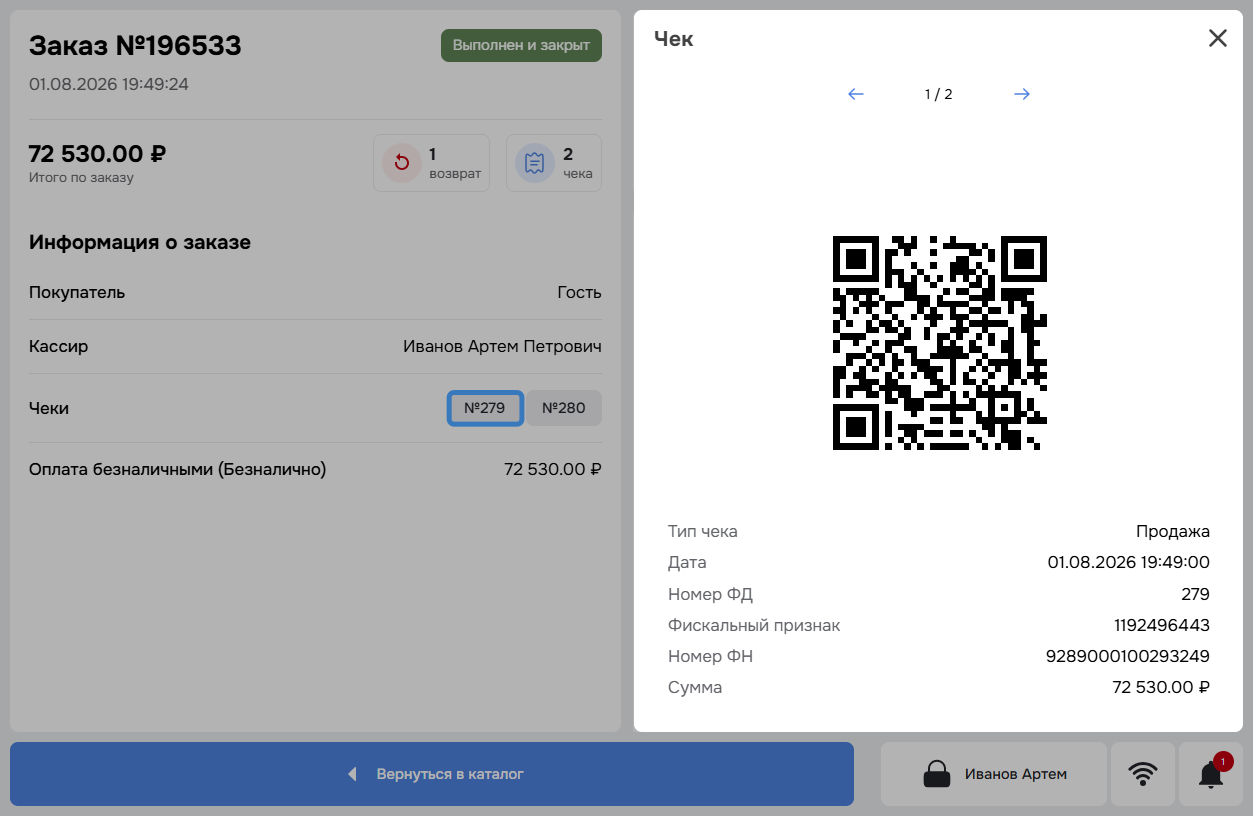Click fiscal sign value 1192496443
The height and width of the screenshot is (816, 1253).
click(x=1162, y=625)
